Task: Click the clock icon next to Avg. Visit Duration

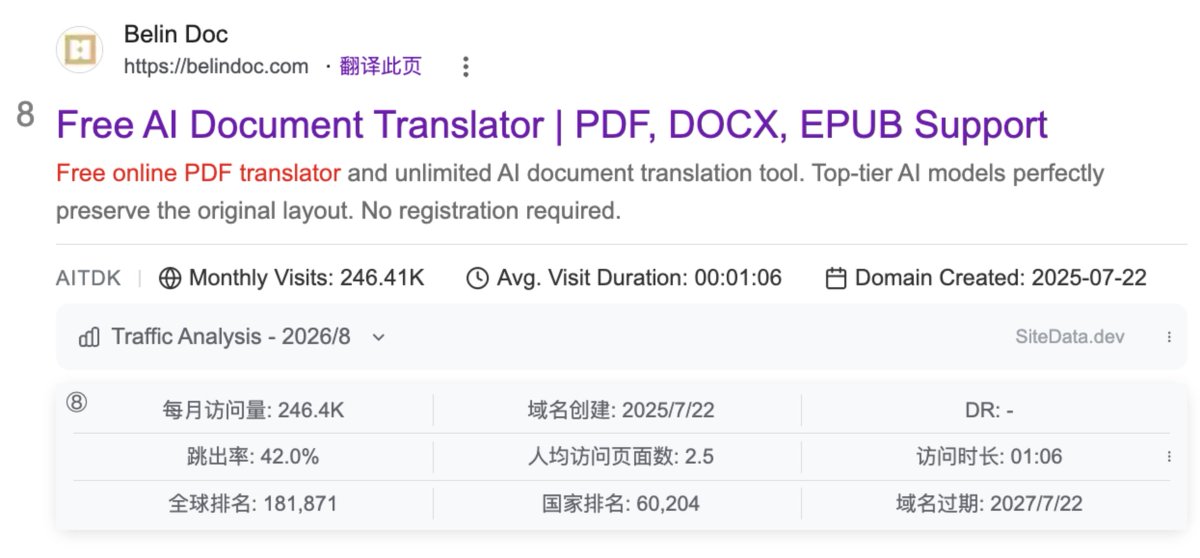Action: coord(478,278)
